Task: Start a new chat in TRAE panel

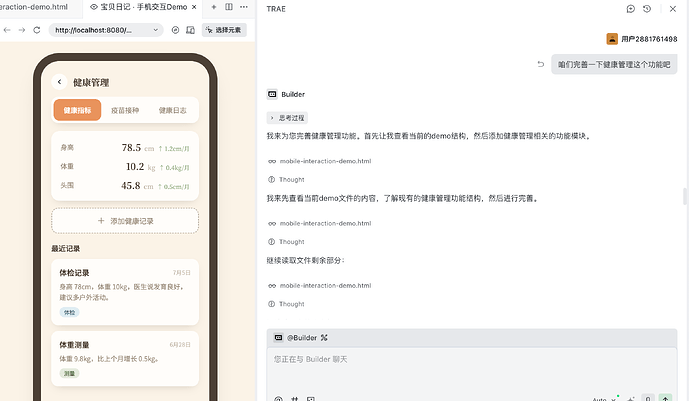Action: pyautogui.click(x=631, y=9)
